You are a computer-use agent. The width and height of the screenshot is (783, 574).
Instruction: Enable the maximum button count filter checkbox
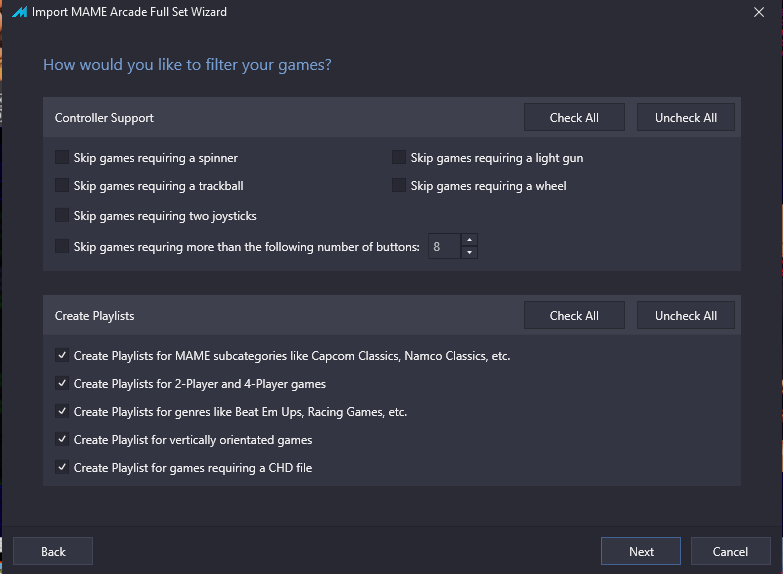pos(62,246)
